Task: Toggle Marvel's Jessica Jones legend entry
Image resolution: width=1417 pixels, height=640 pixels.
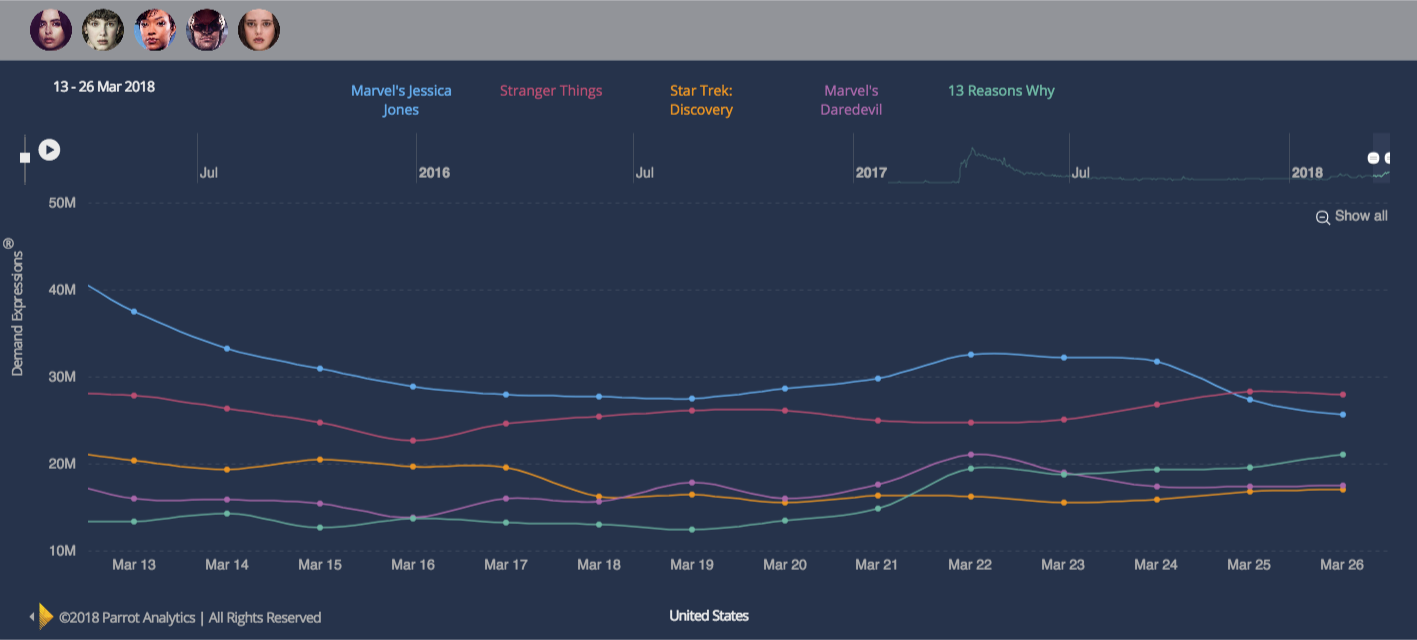Action: pos(401,100)
